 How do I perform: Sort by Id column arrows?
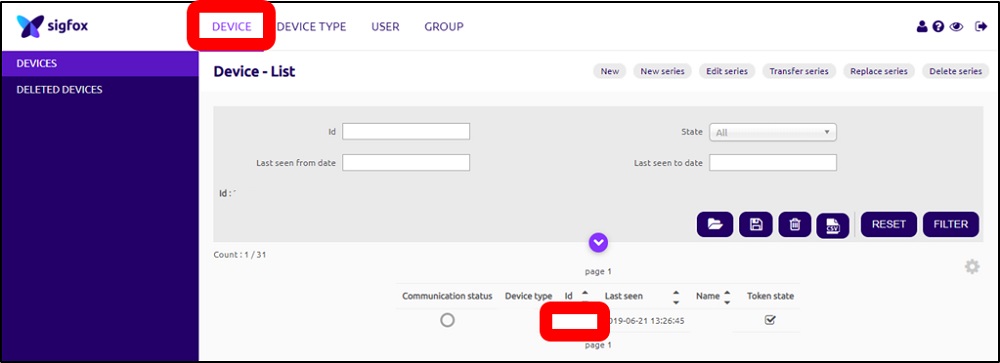tap(585, 296)
